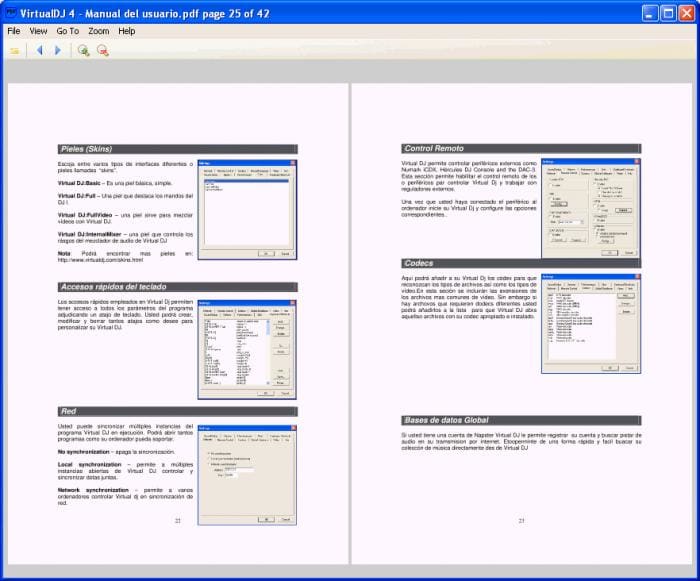Viewport: 700px width, 581px height.
Task: Zoom out using the red magnifier icon
Action: (x=103, y=50)
